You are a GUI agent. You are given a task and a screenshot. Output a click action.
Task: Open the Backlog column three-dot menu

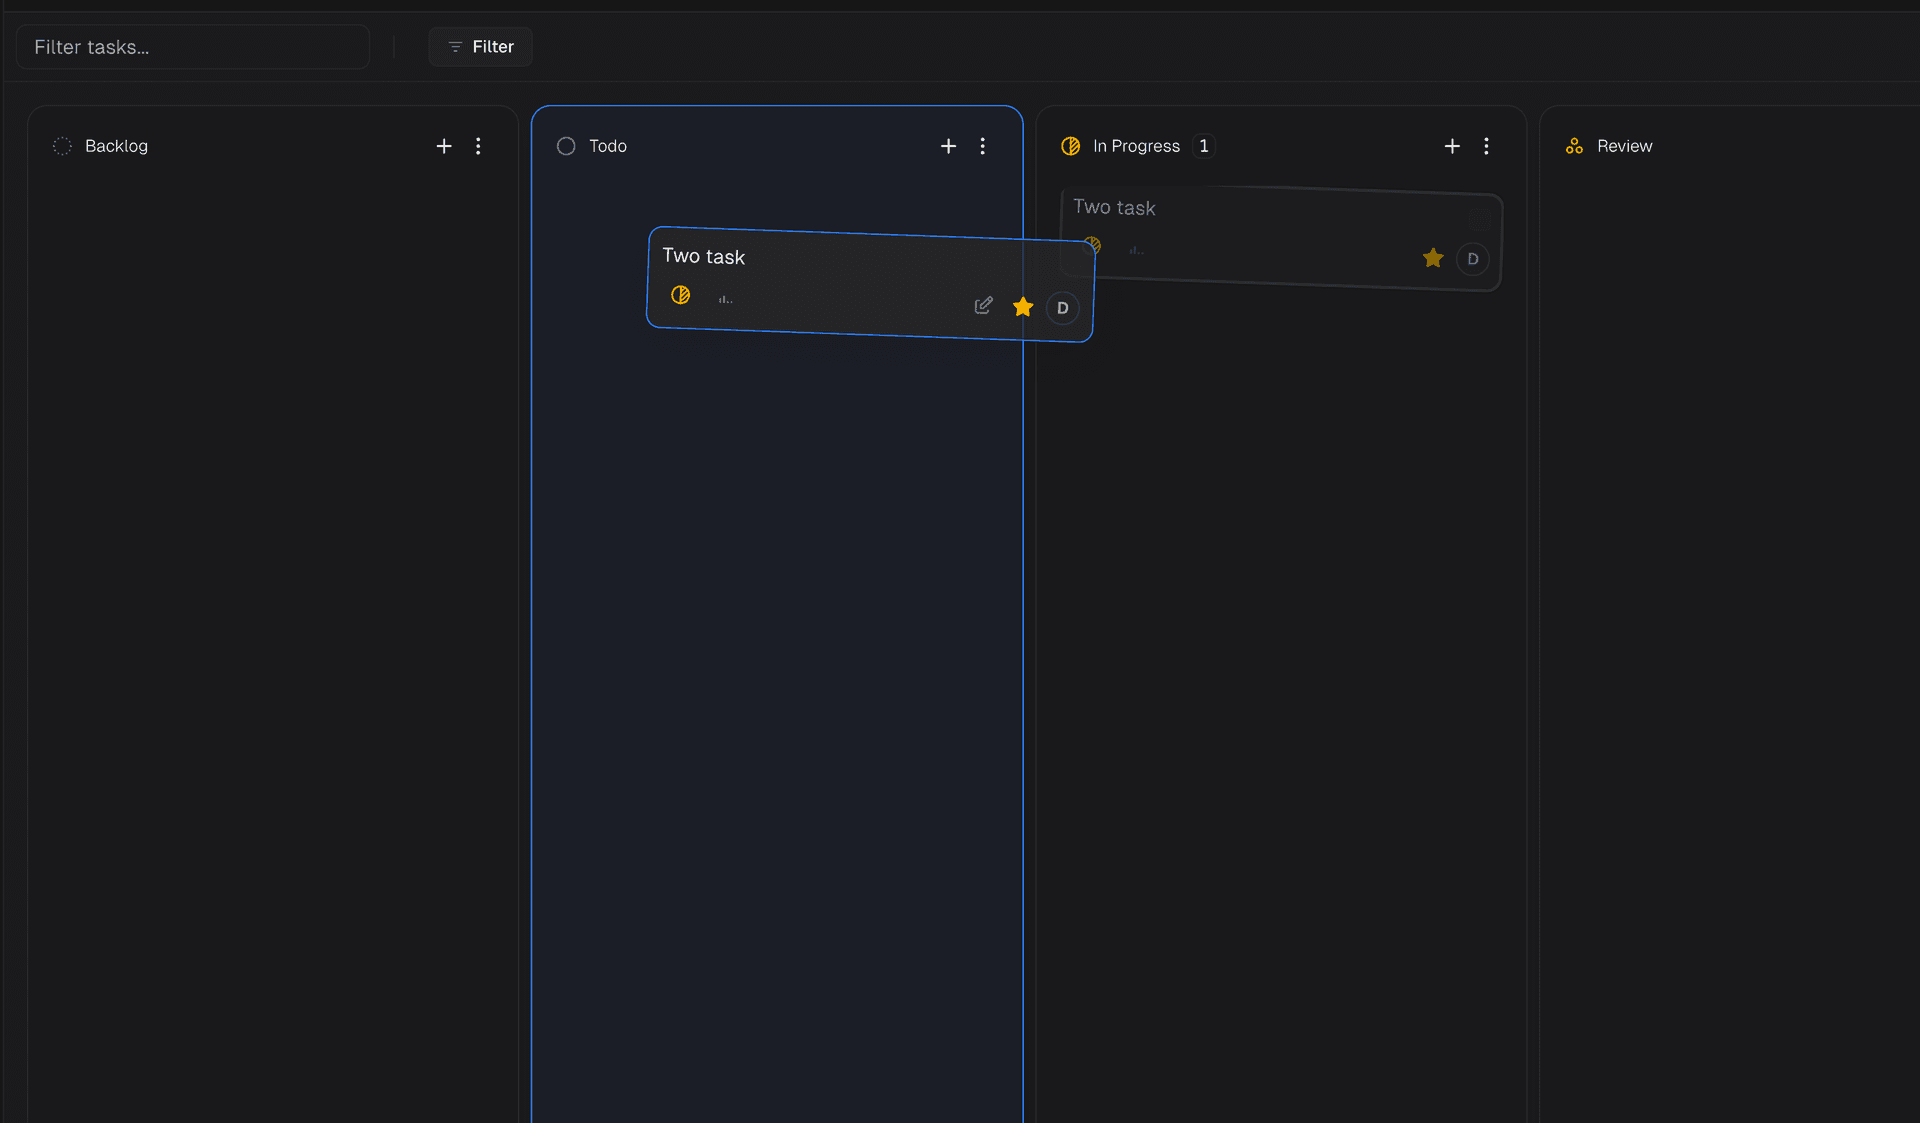tap(479, 146)
